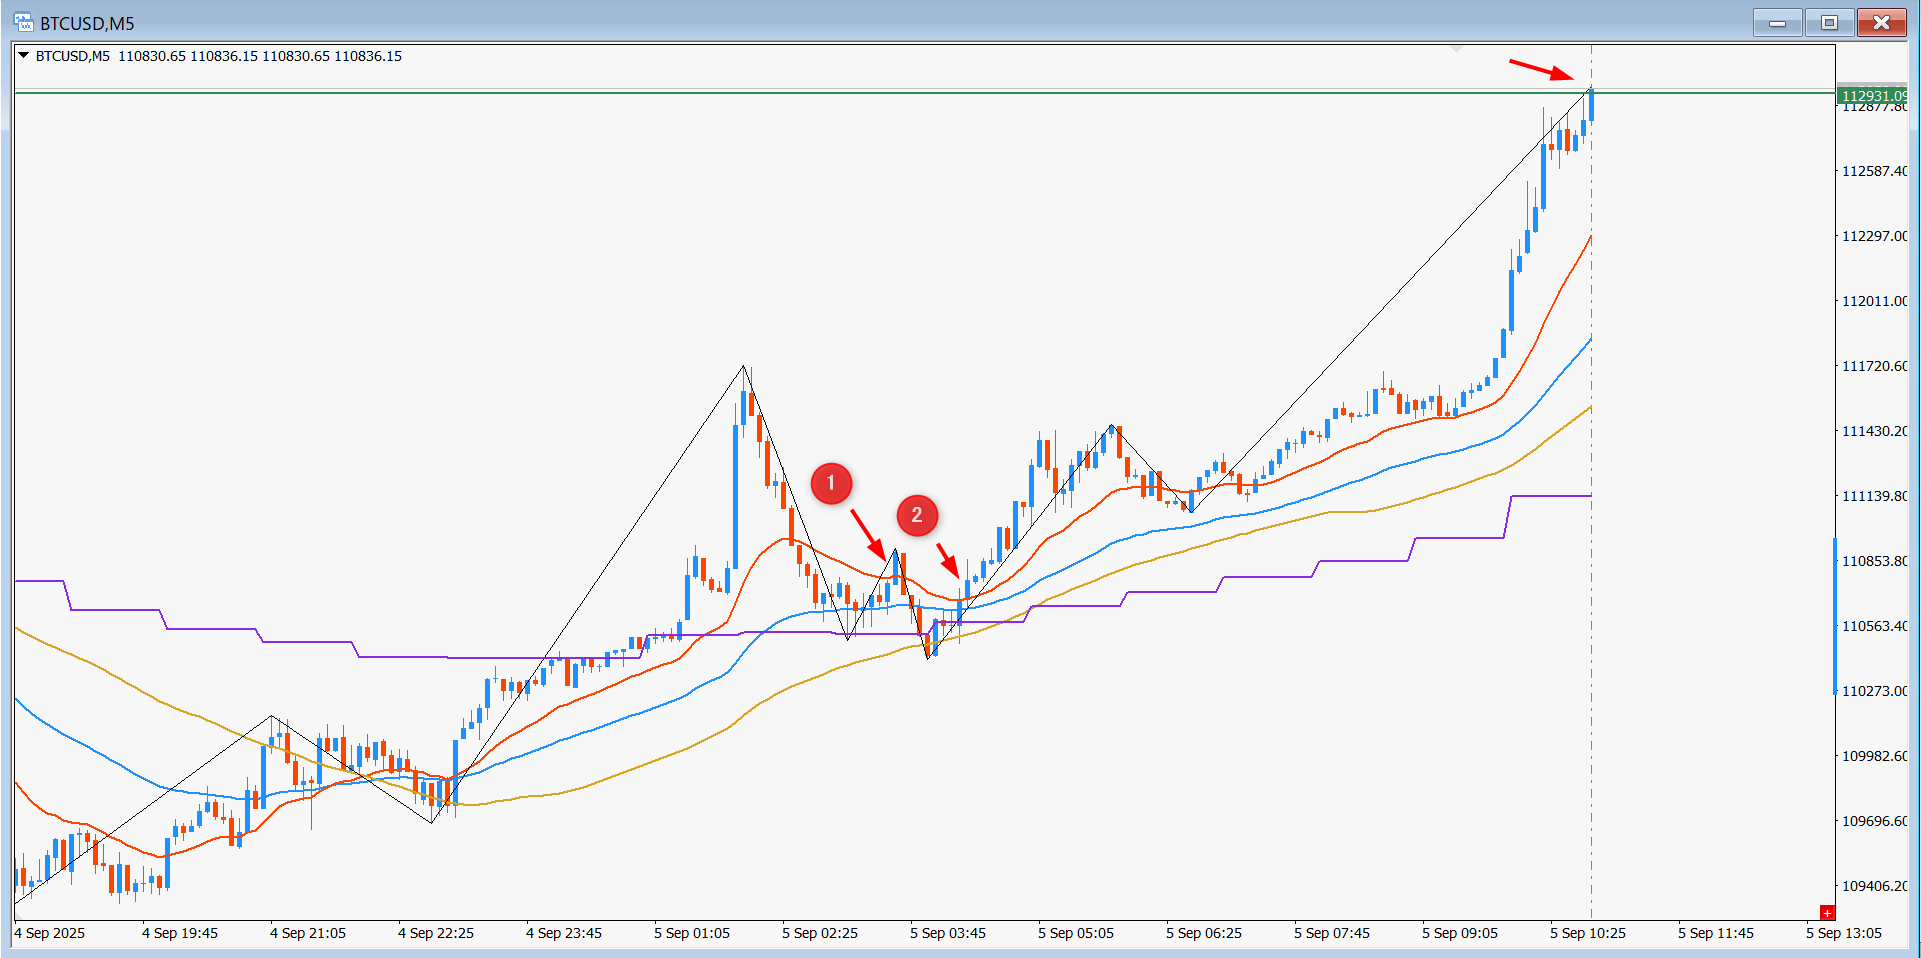Viewport: 1921px width, 958px height.
Task: Select the red arrow below marker 1
Action: click(868, 534)
